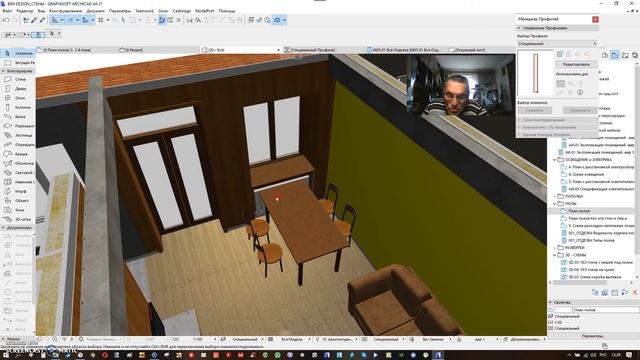Click the Find and Select magnifier icon
The width and height of the screenshot is (640, 360).
198,20
